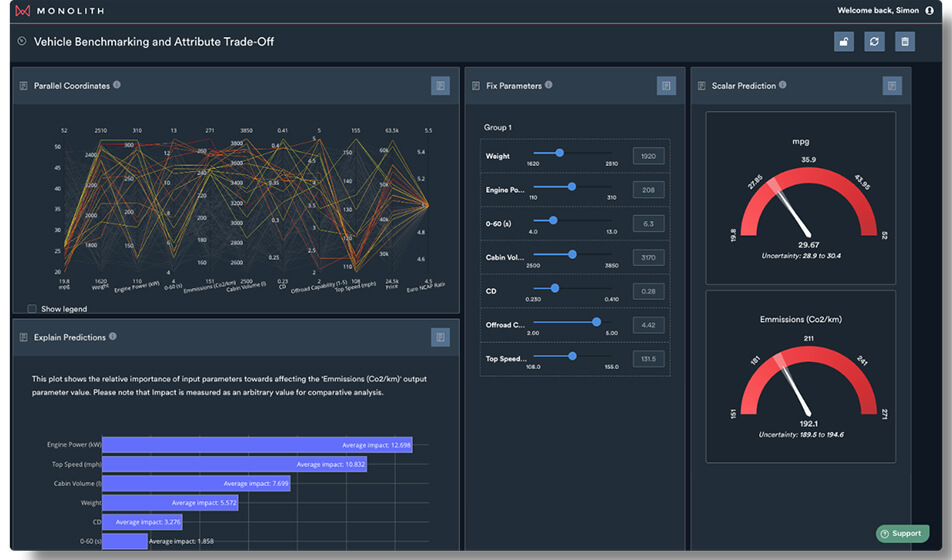
Task: Click the Cabin Volume value field 3170
Action: pyautogui.click(x=648, y=258)
